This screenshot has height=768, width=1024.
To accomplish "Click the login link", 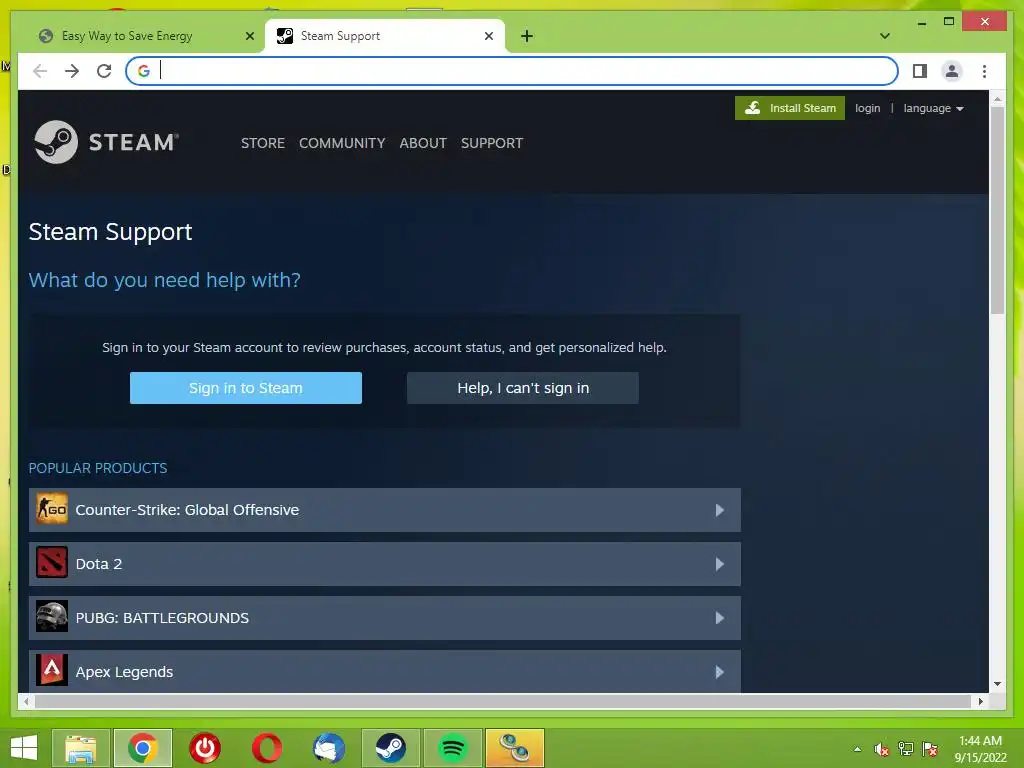I will click(867, 108).
